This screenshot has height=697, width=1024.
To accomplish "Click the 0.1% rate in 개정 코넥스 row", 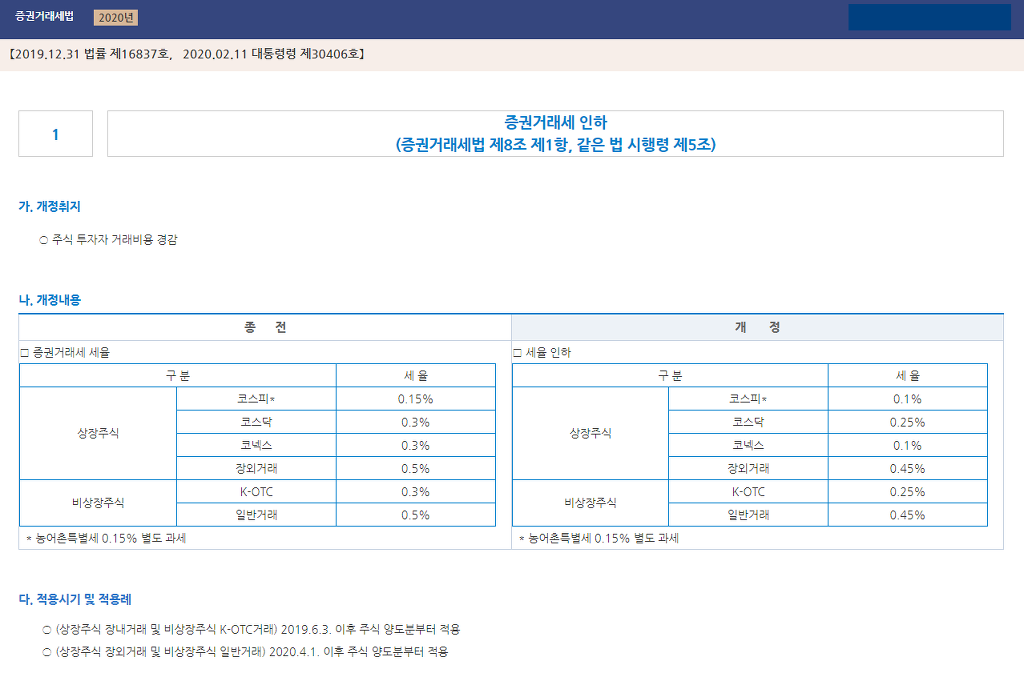I will coord(908,445).
